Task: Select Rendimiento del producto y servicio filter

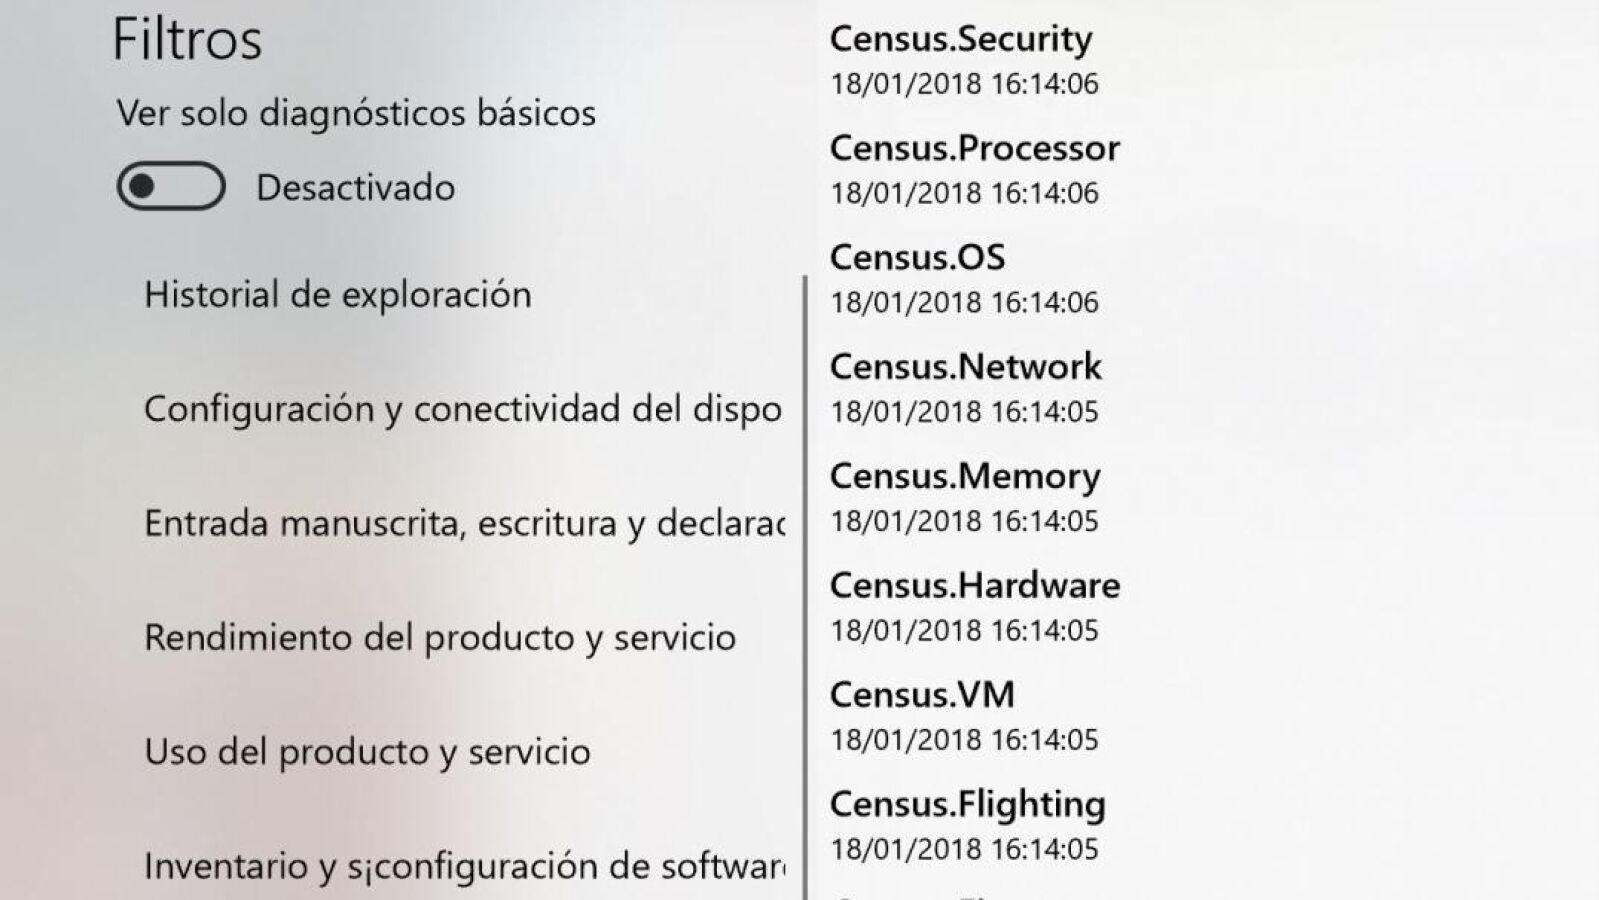Action: pyautogui.click(x=440, y=637)
